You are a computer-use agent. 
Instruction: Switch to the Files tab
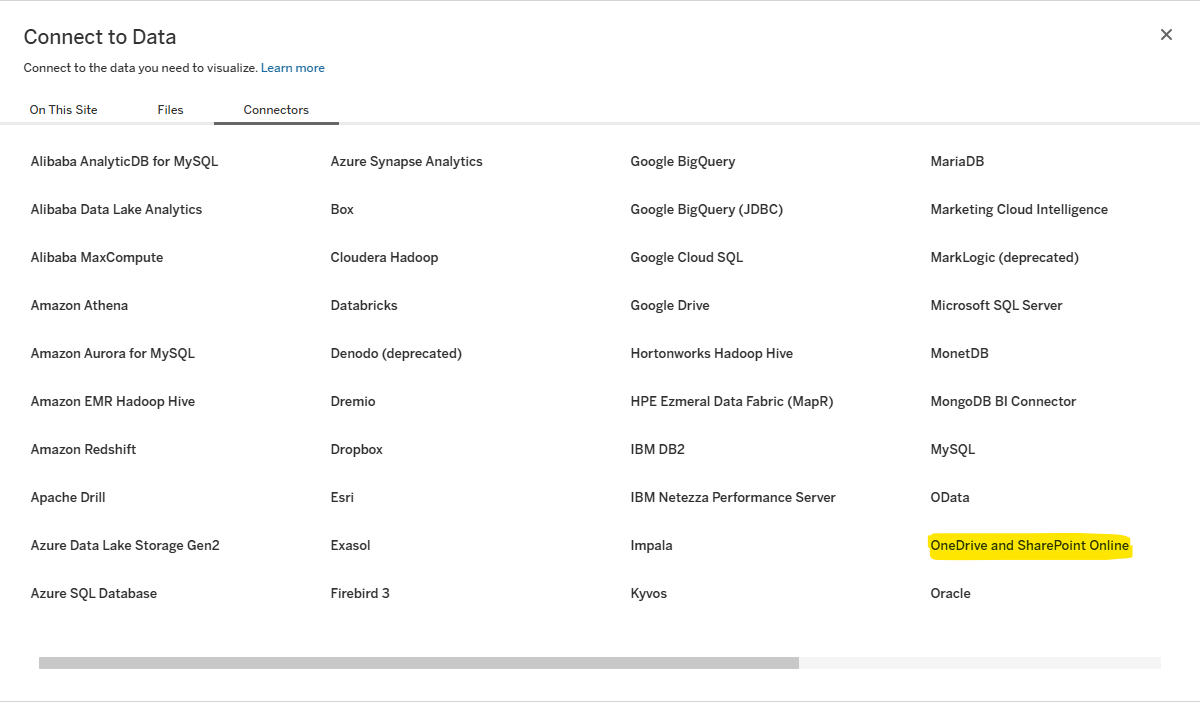pos(170,110)
